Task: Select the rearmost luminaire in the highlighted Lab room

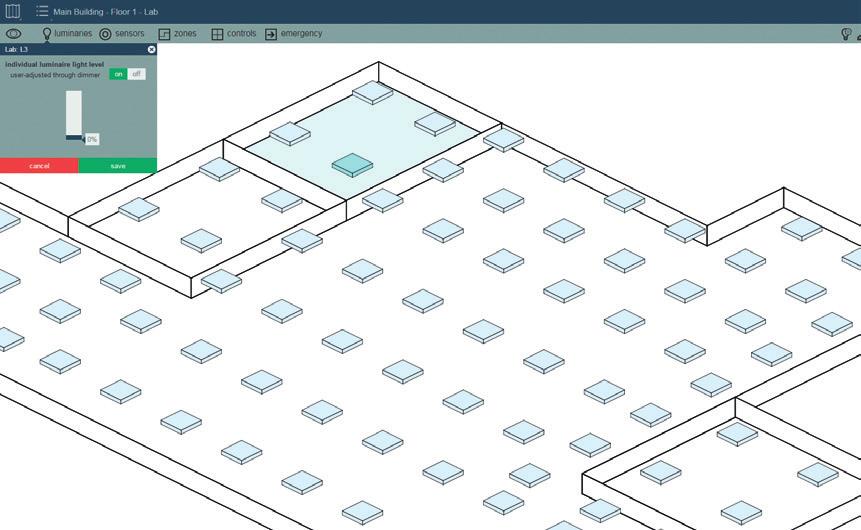Action: (372, 92)
